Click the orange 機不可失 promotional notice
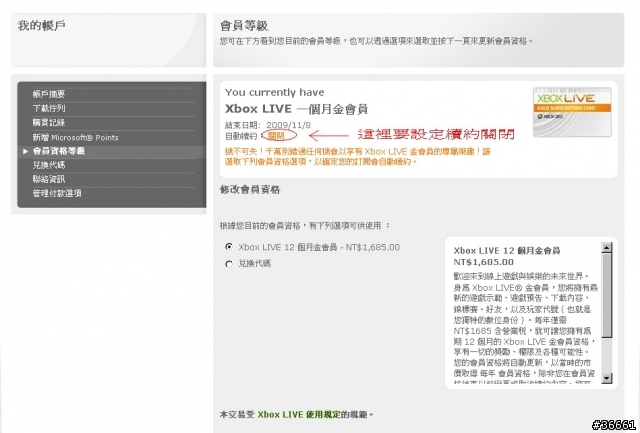 click(358, 157)
